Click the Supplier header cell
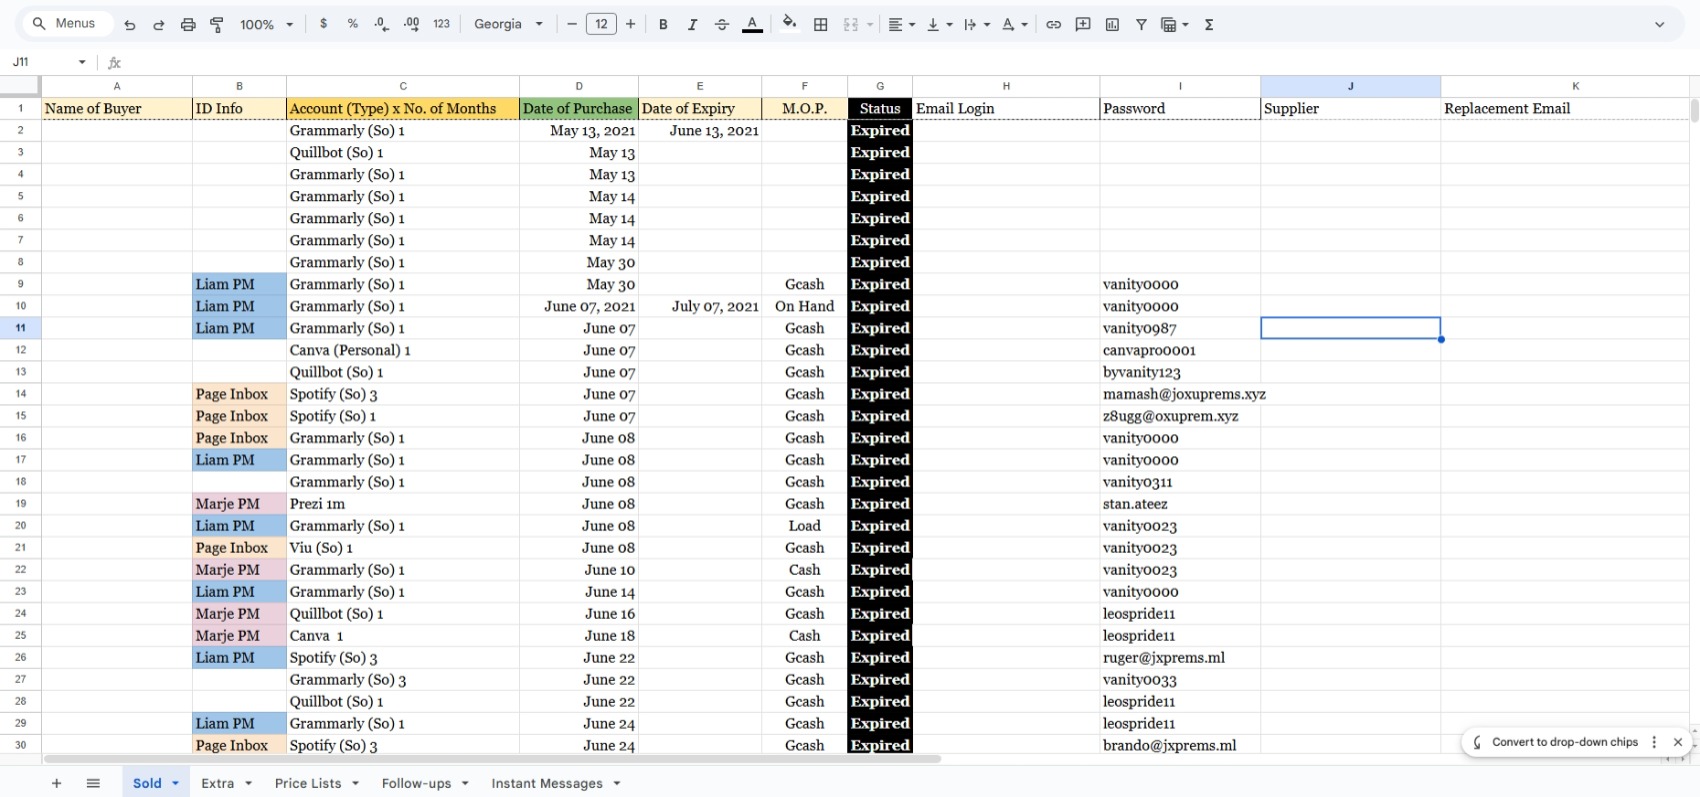This screenshot has width=1700, height=797. click(x=1350, y=108)
